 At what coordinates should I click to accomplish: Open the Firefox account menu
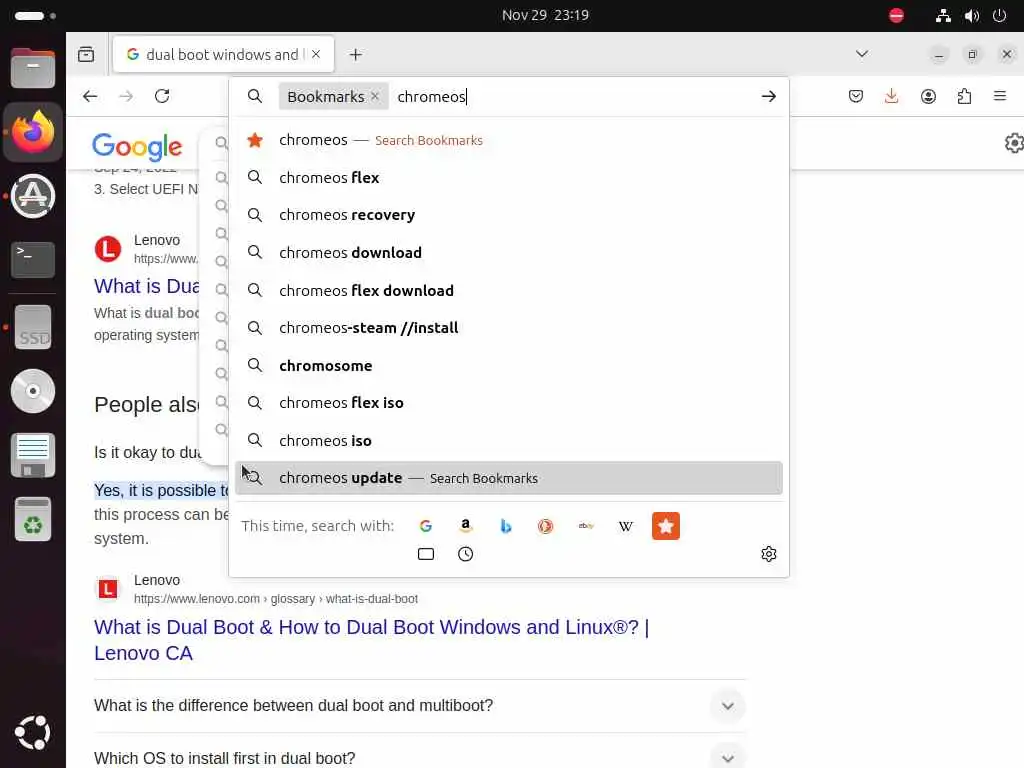coord(928,97)
